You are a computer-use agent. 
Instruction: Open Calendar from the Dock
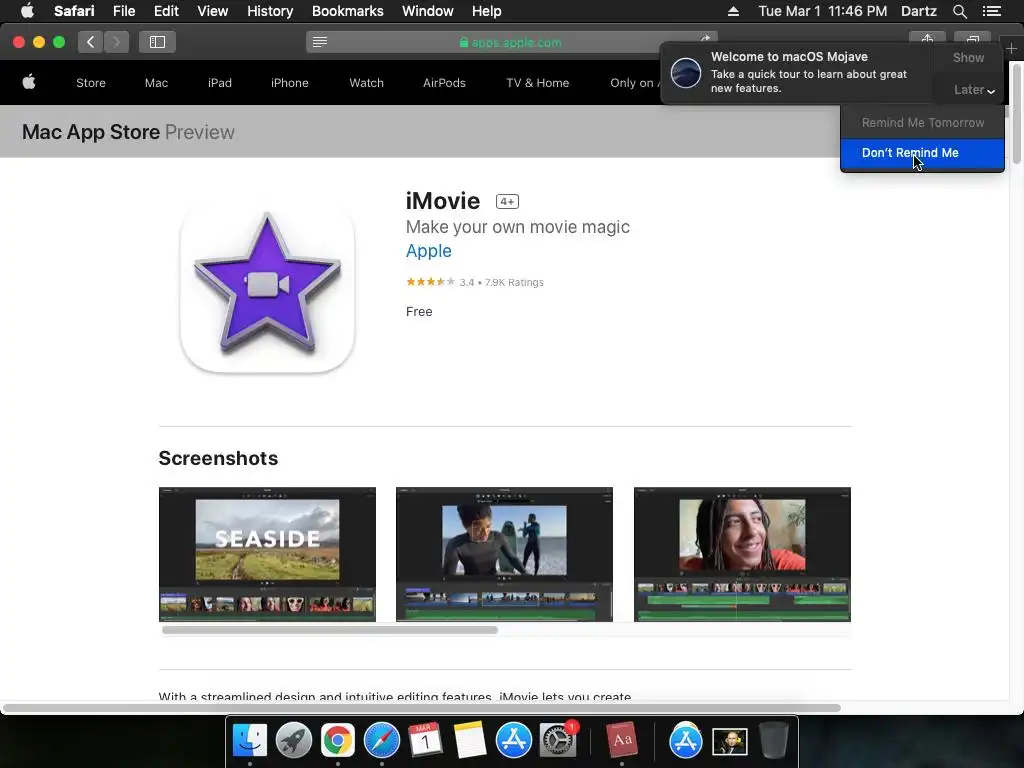pyautogui.click(x=425, y=740)
